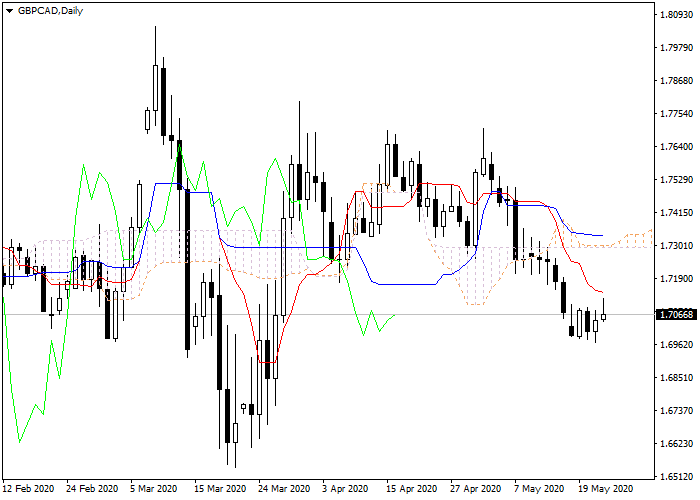Open the GBPCAD chart dropdown triangle

click(x=9, y=11)
